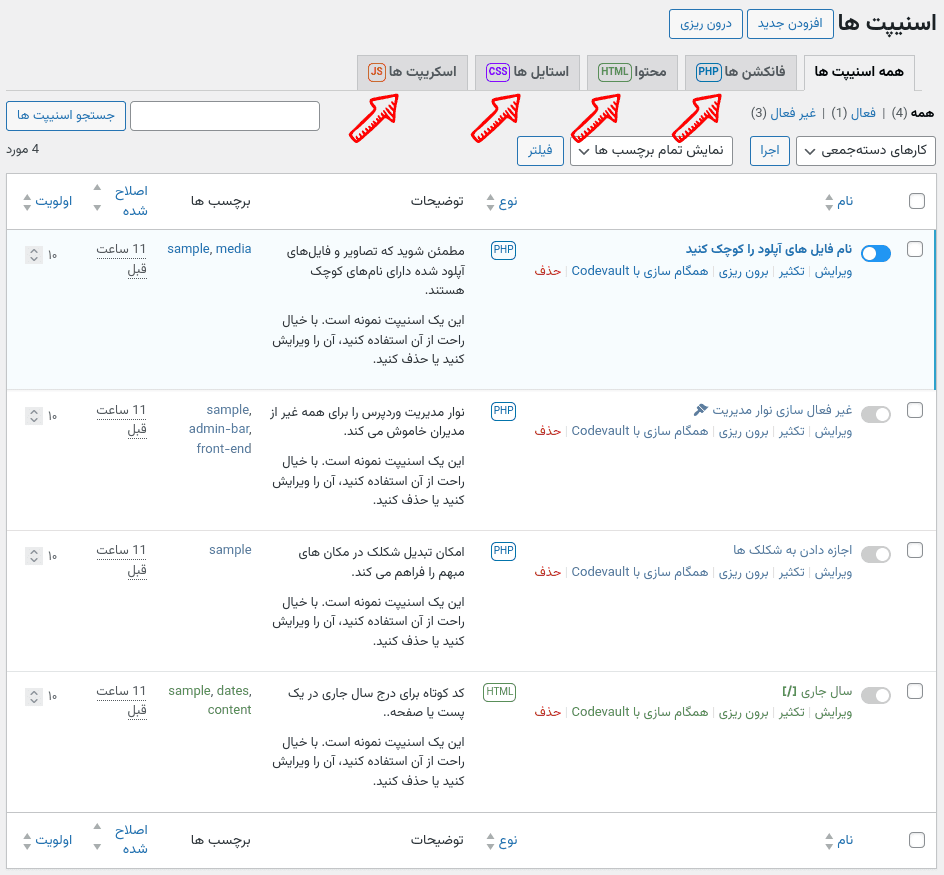The image size is (944, 875).
Task: Click sort arrows beside footer اولویت column
Action: [27, 841]
